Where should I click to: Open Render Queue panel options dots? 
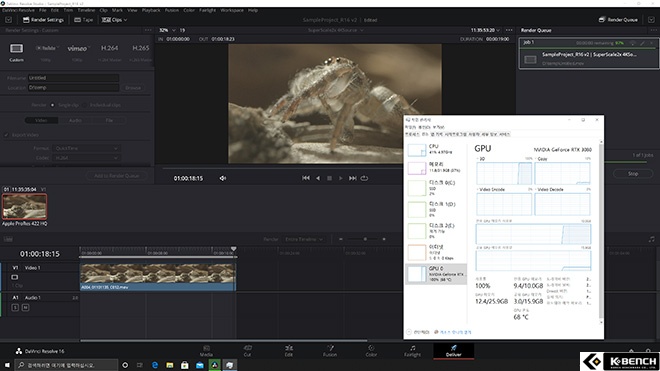[653, 30]
